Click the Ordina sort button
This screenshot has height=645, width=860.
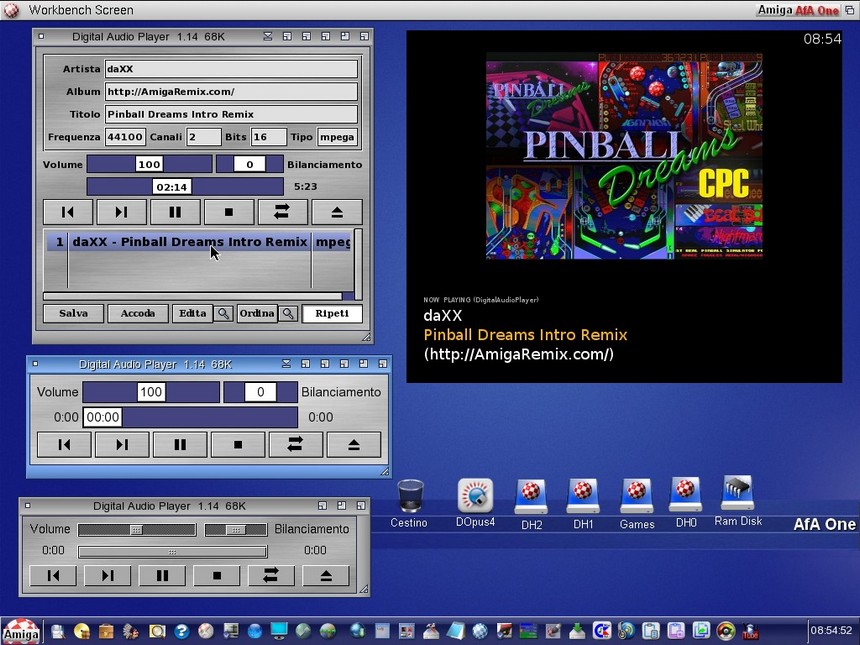tap(256, 314)
